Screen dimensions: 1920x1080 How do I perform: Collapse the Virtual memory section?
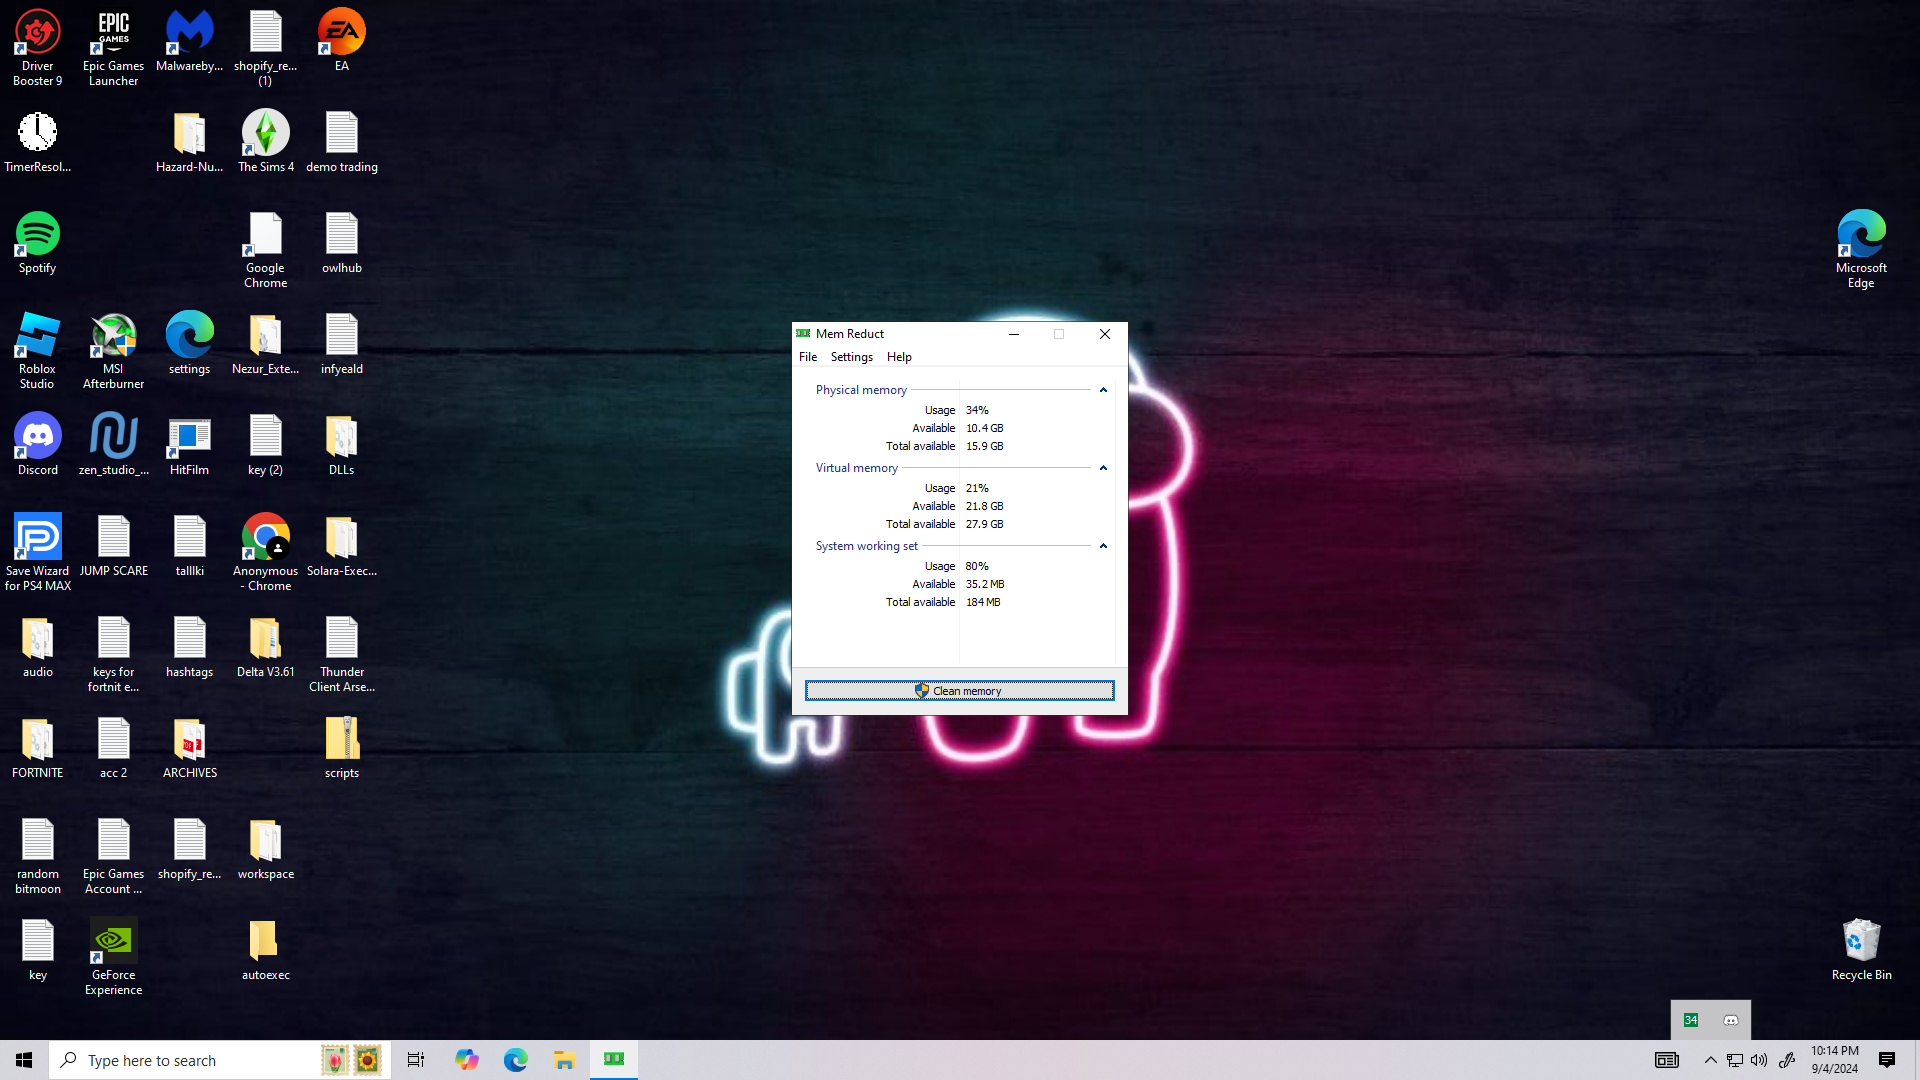(1103, 468)
